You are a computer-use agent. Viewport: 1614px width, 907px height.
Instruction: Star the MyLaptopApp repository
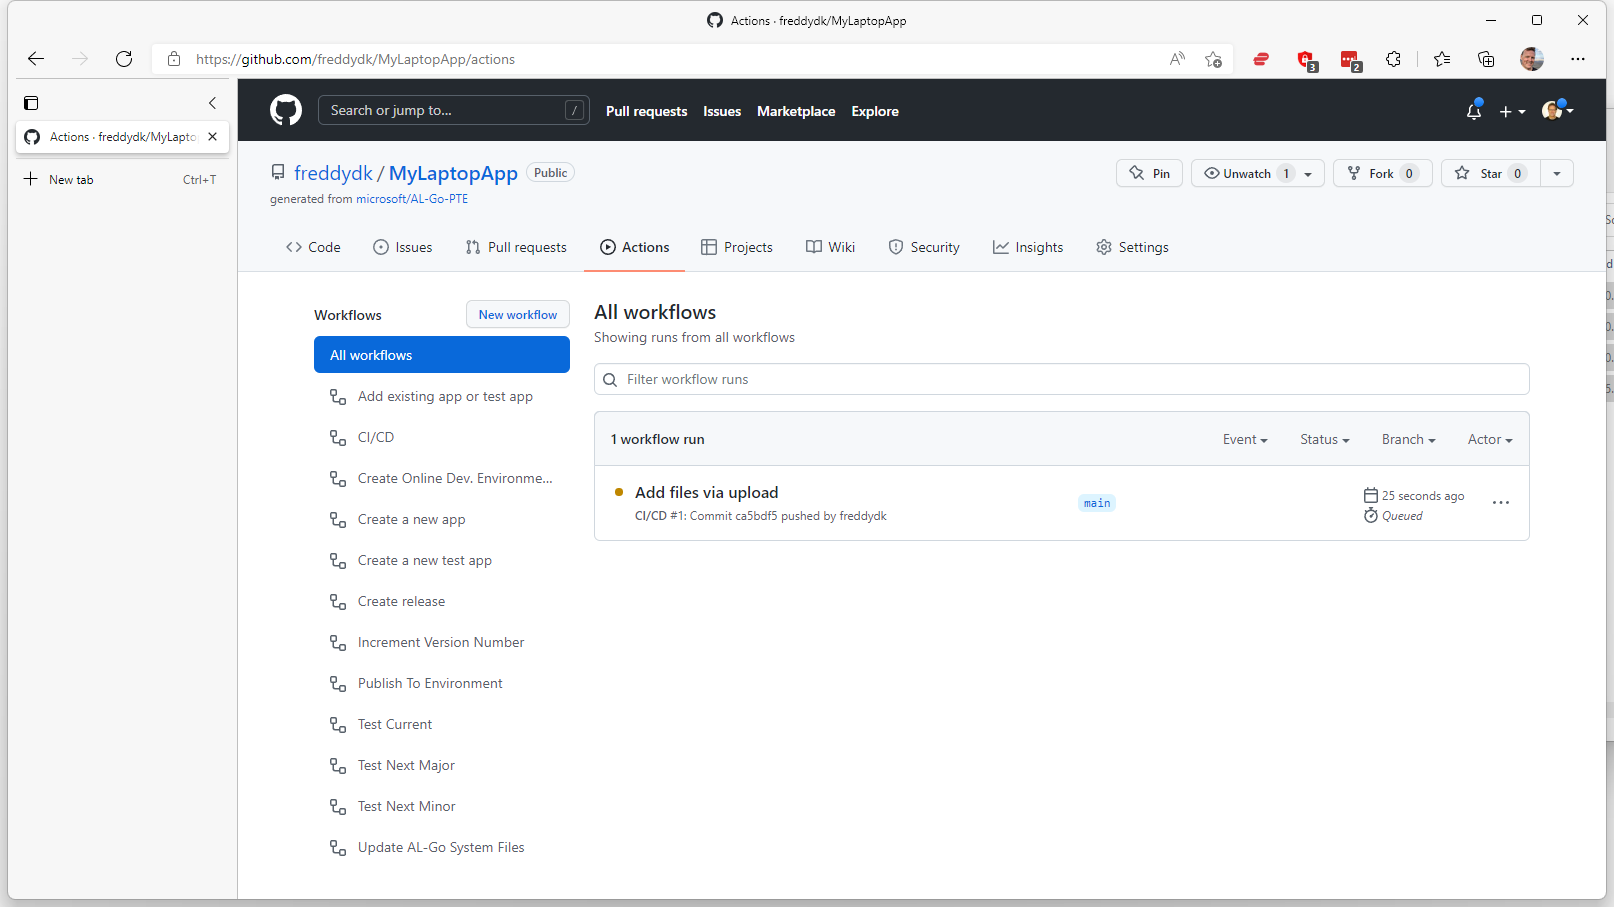pyautogui.click(x=1488, y=173)
